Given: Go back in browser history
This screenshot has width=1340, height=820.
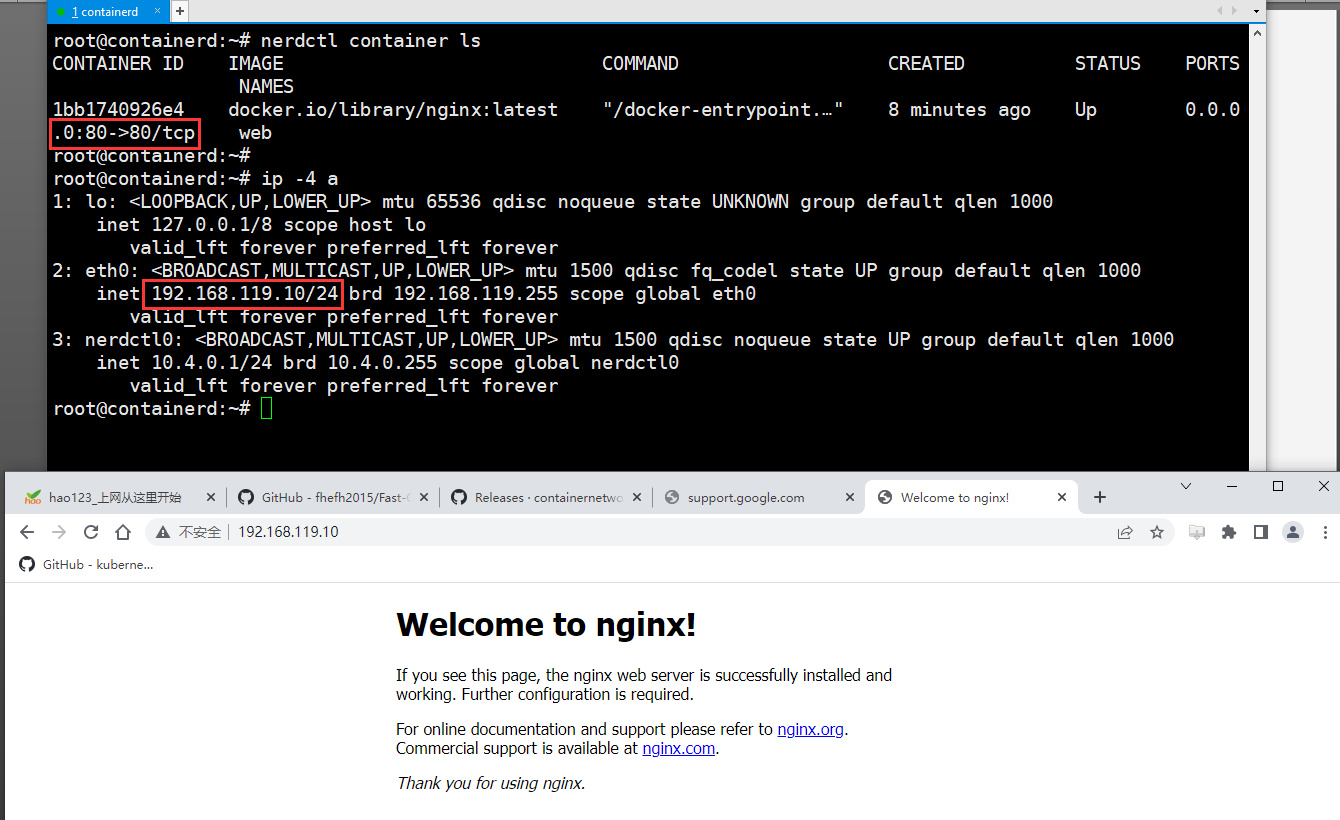Looking at the screenshot, I should (27, 532).
